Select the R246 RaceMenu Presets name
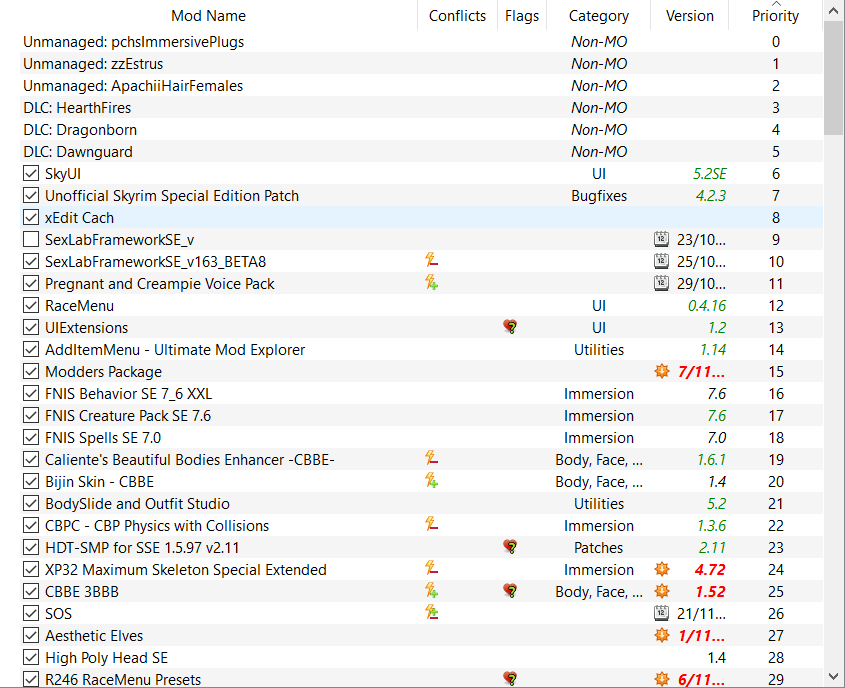The height and width of the screenshot is (688, 845). click(123, 679)
